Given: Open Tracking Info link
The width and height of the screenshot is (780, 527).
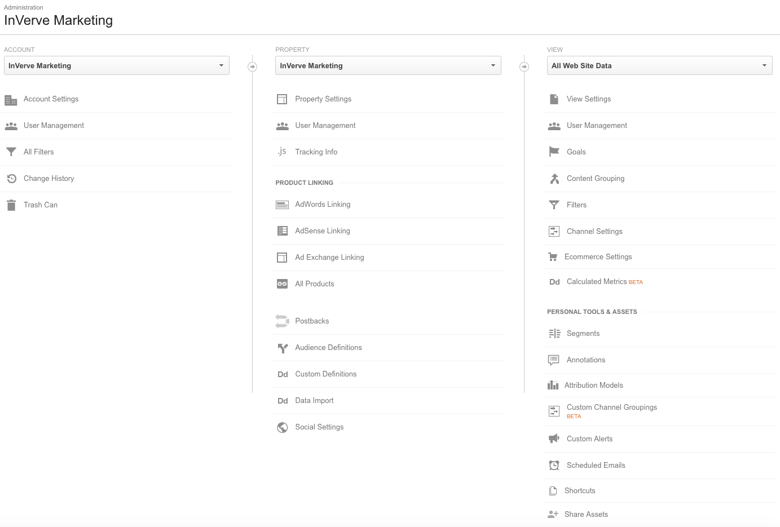Looking at the screenshot, I should coord(316,152).
